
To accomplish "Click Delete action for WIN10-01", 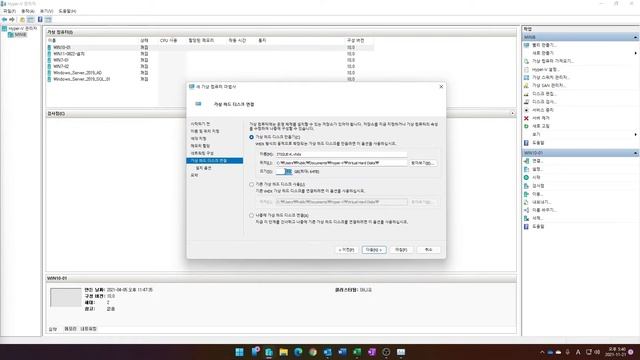I will 537,218.
